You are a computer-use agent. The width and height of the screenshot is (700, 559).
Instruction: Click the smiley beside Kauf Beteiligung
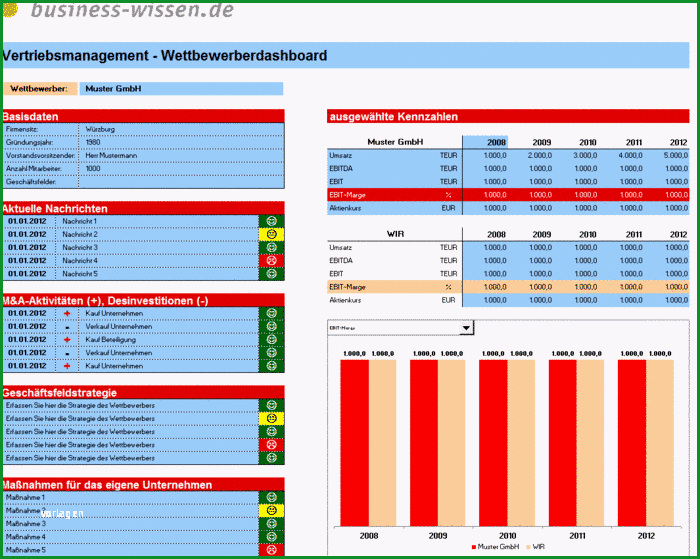tap(271, 339)
